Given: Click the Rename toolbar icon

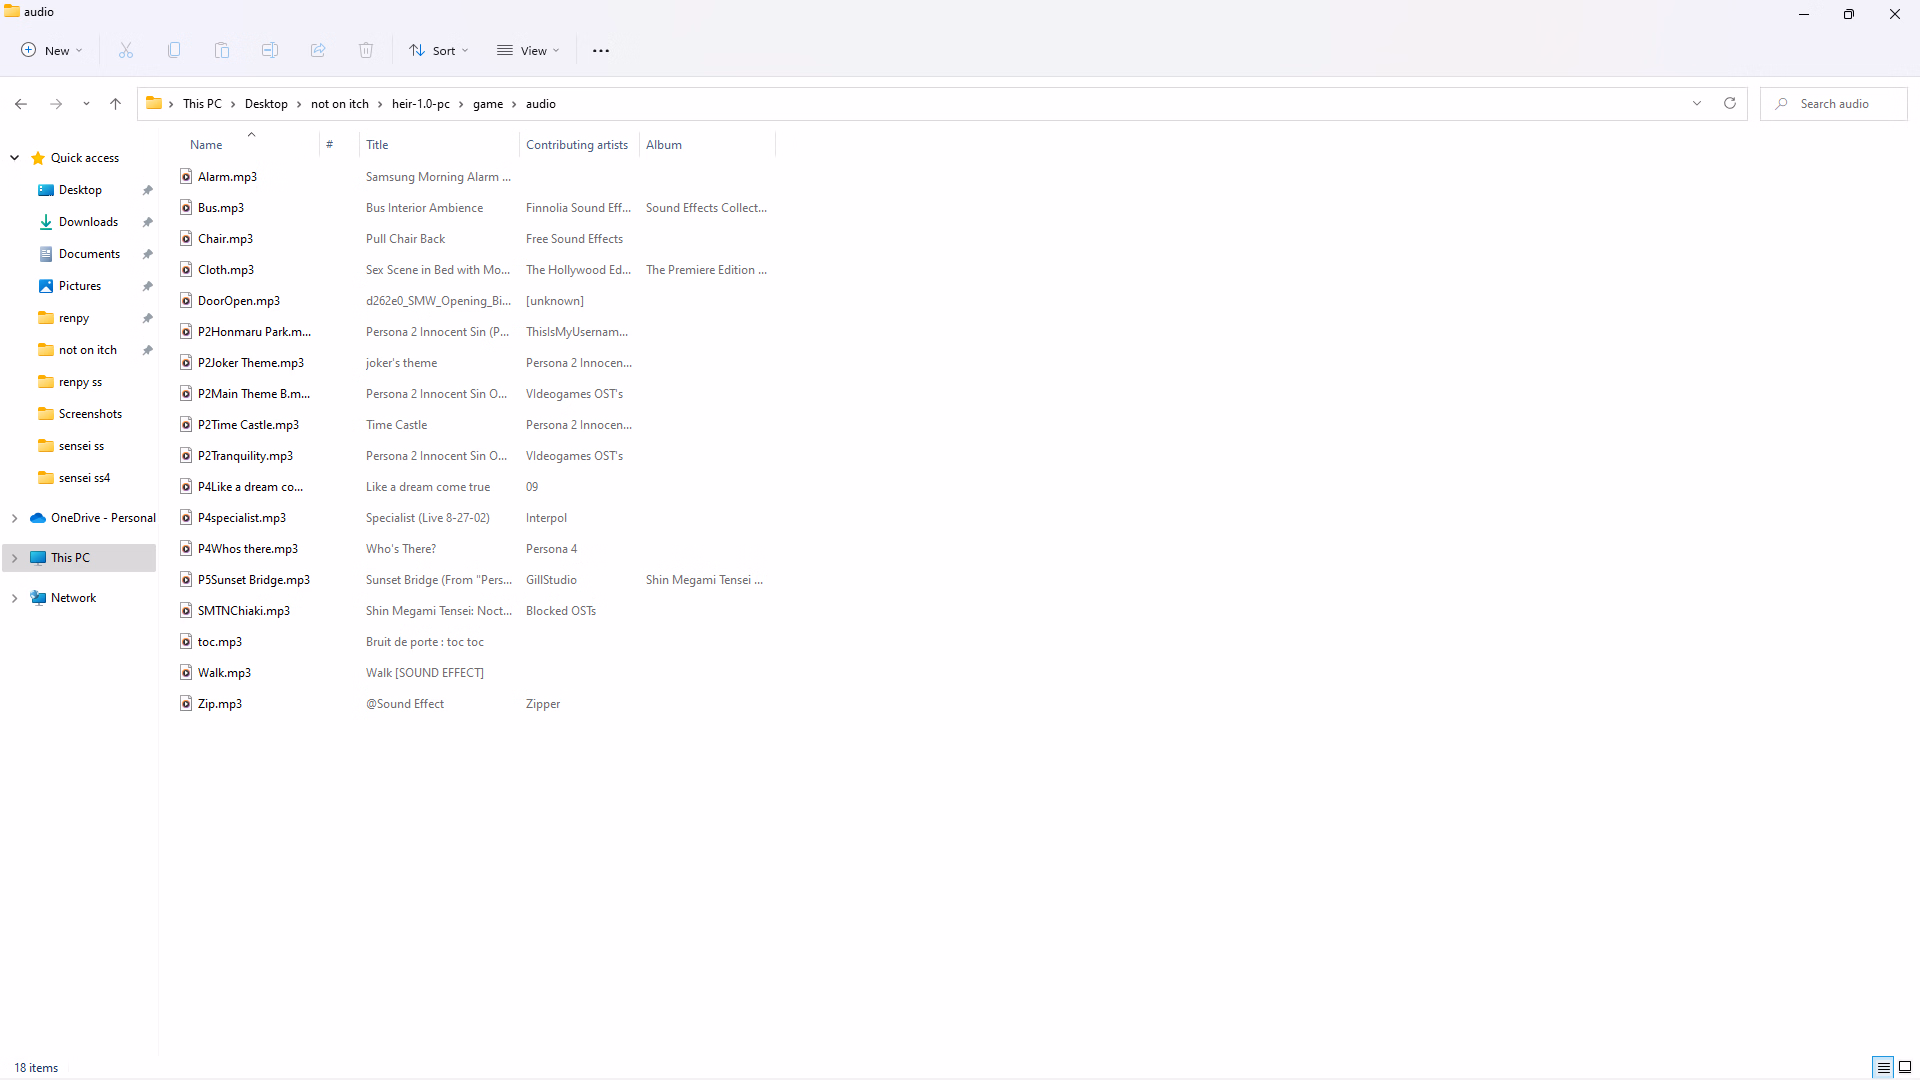Looking at the screenshot, I should [270, 50].
